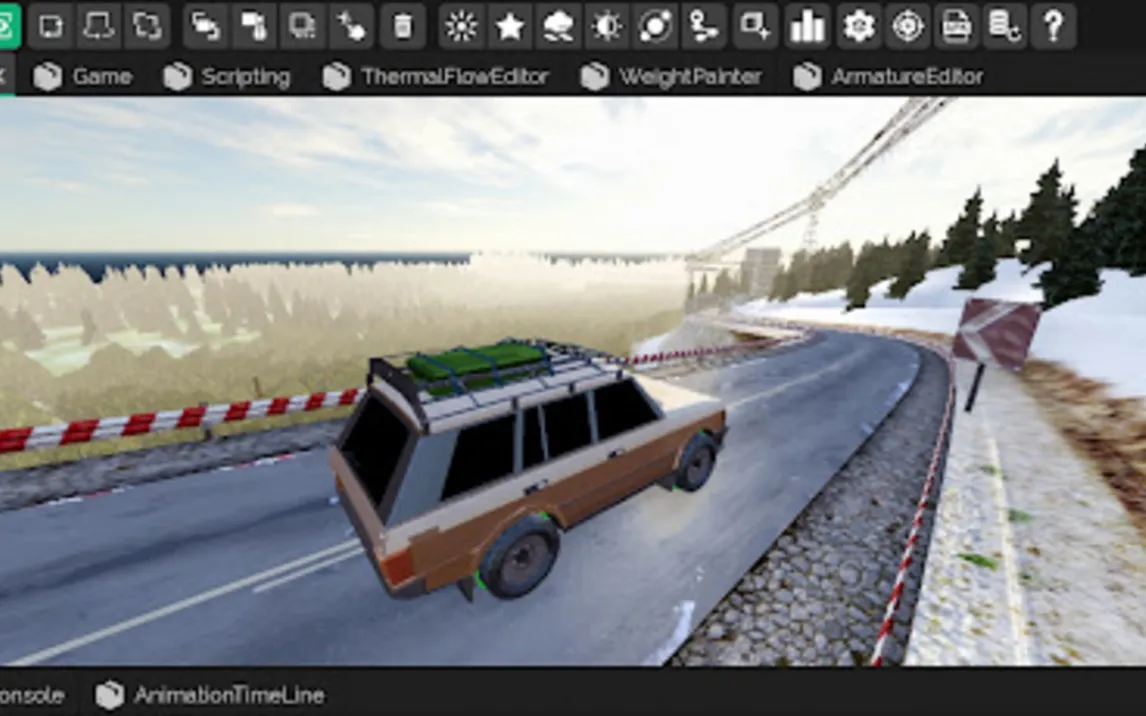Viewport: 1146px width, 716px height.
Task: Click the question mark help icon
Action: (1053, 27)
